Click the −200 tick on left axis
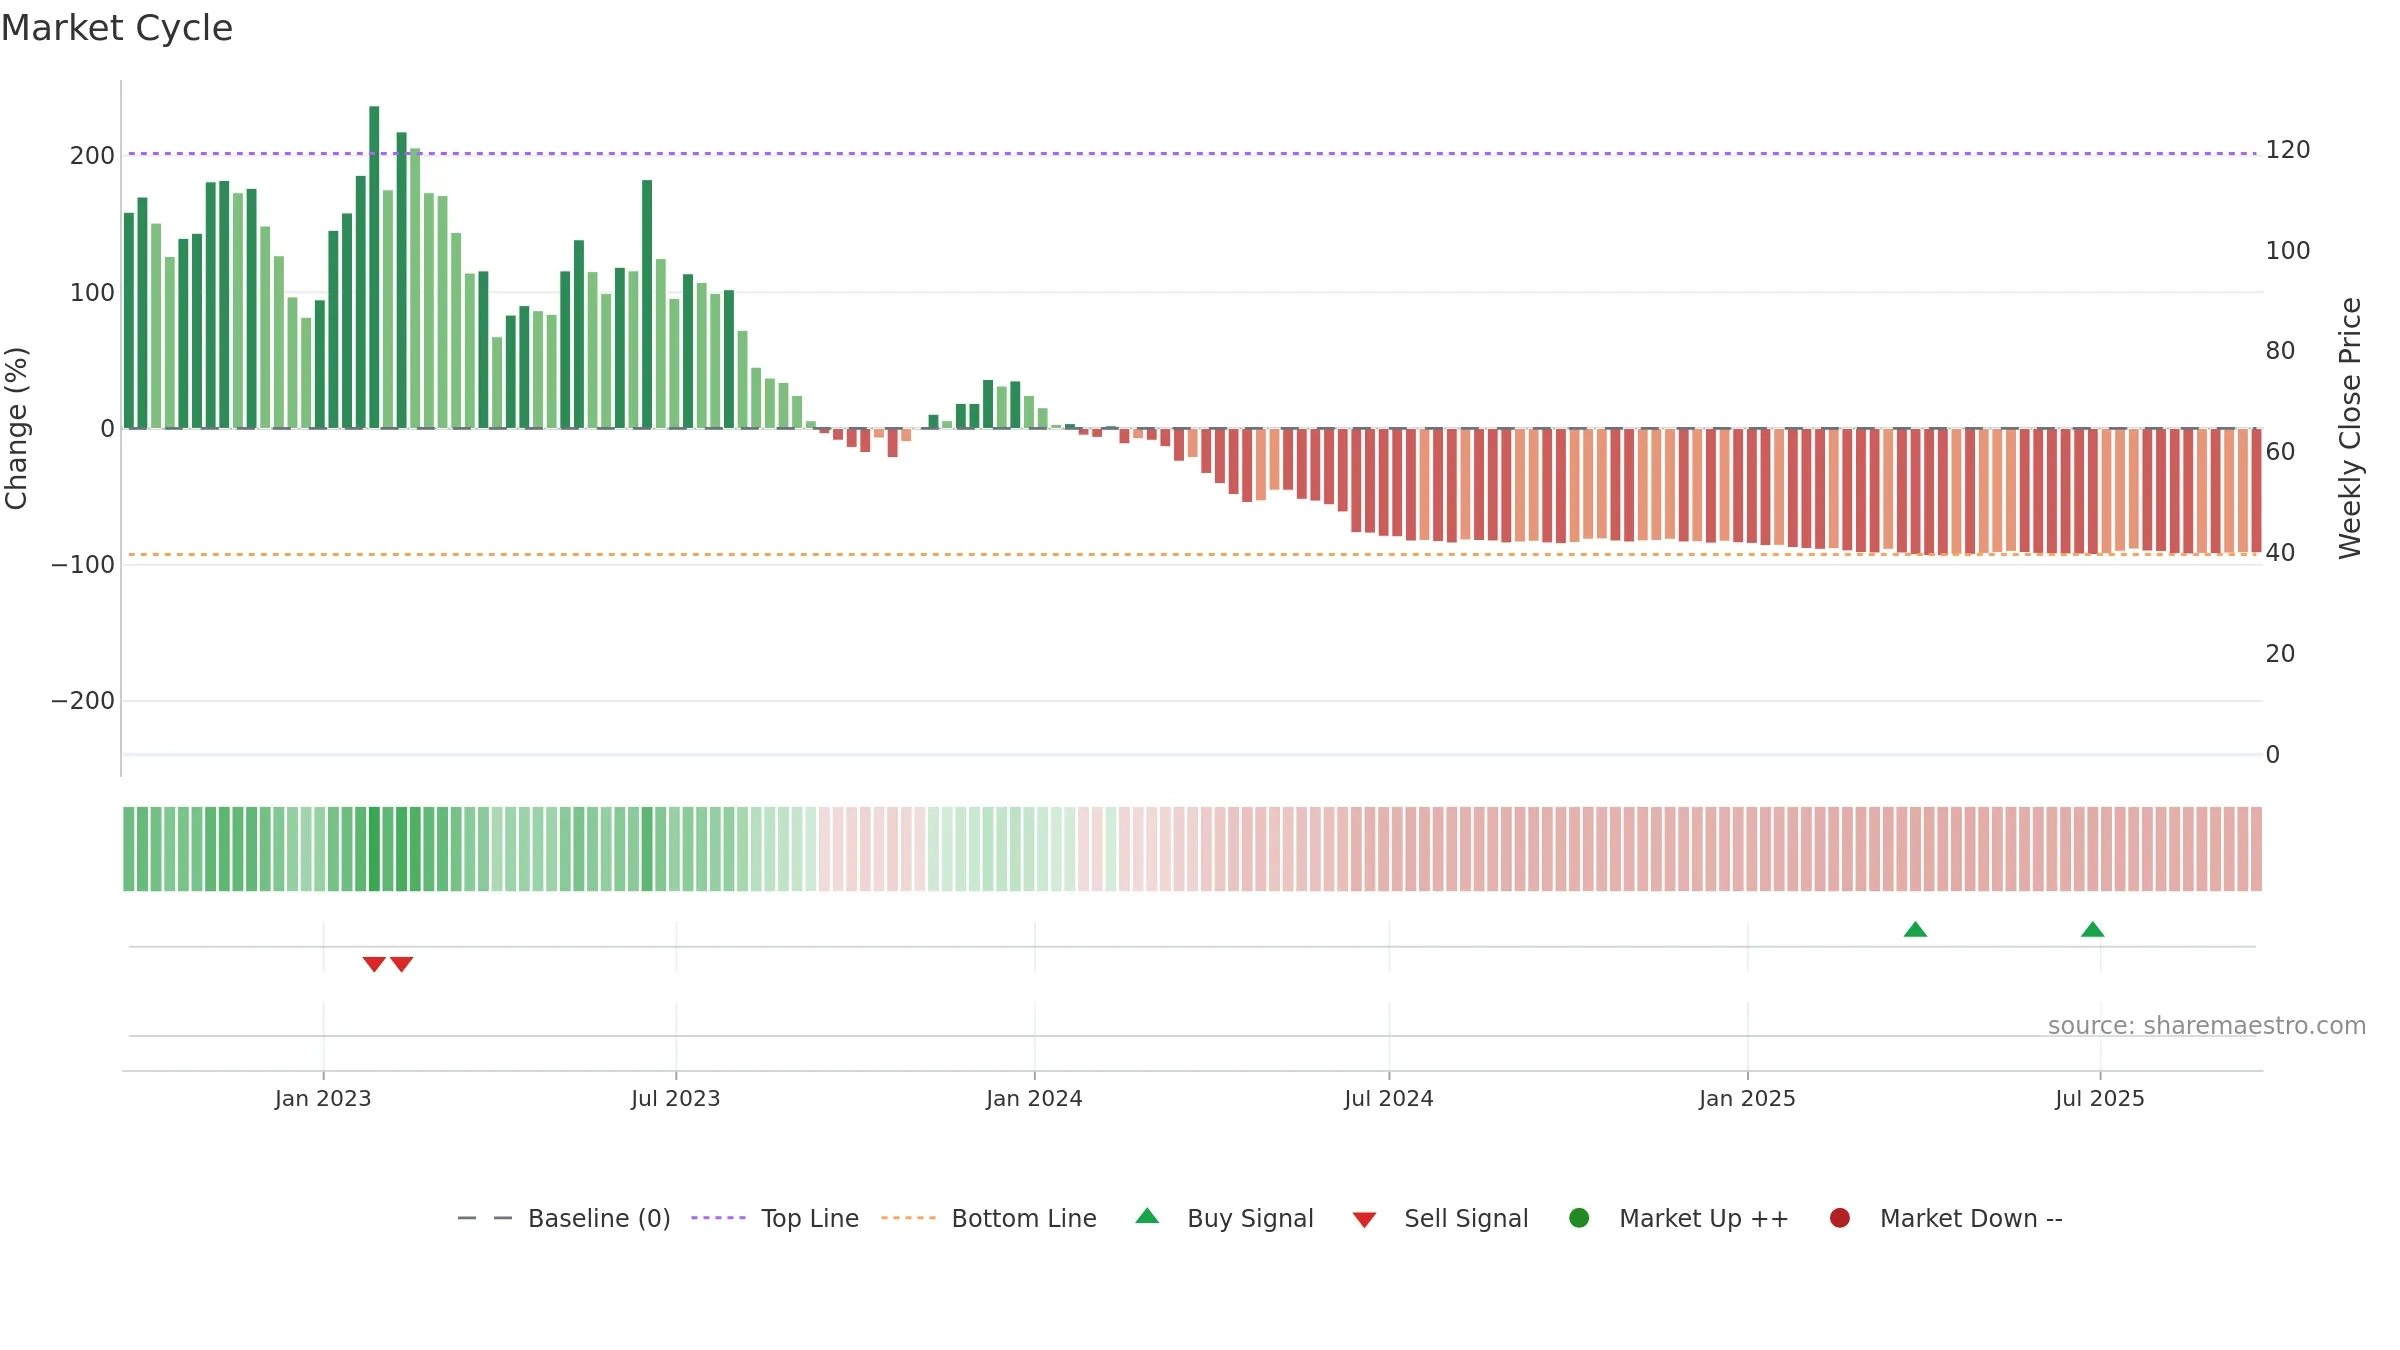Image resolution: width=2400 pixels, height=1350 pixels. (83, 701)
